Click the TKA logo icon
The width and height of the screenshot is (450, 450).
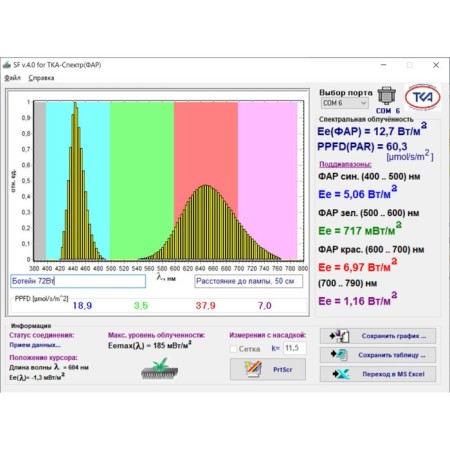coord(423,98)
